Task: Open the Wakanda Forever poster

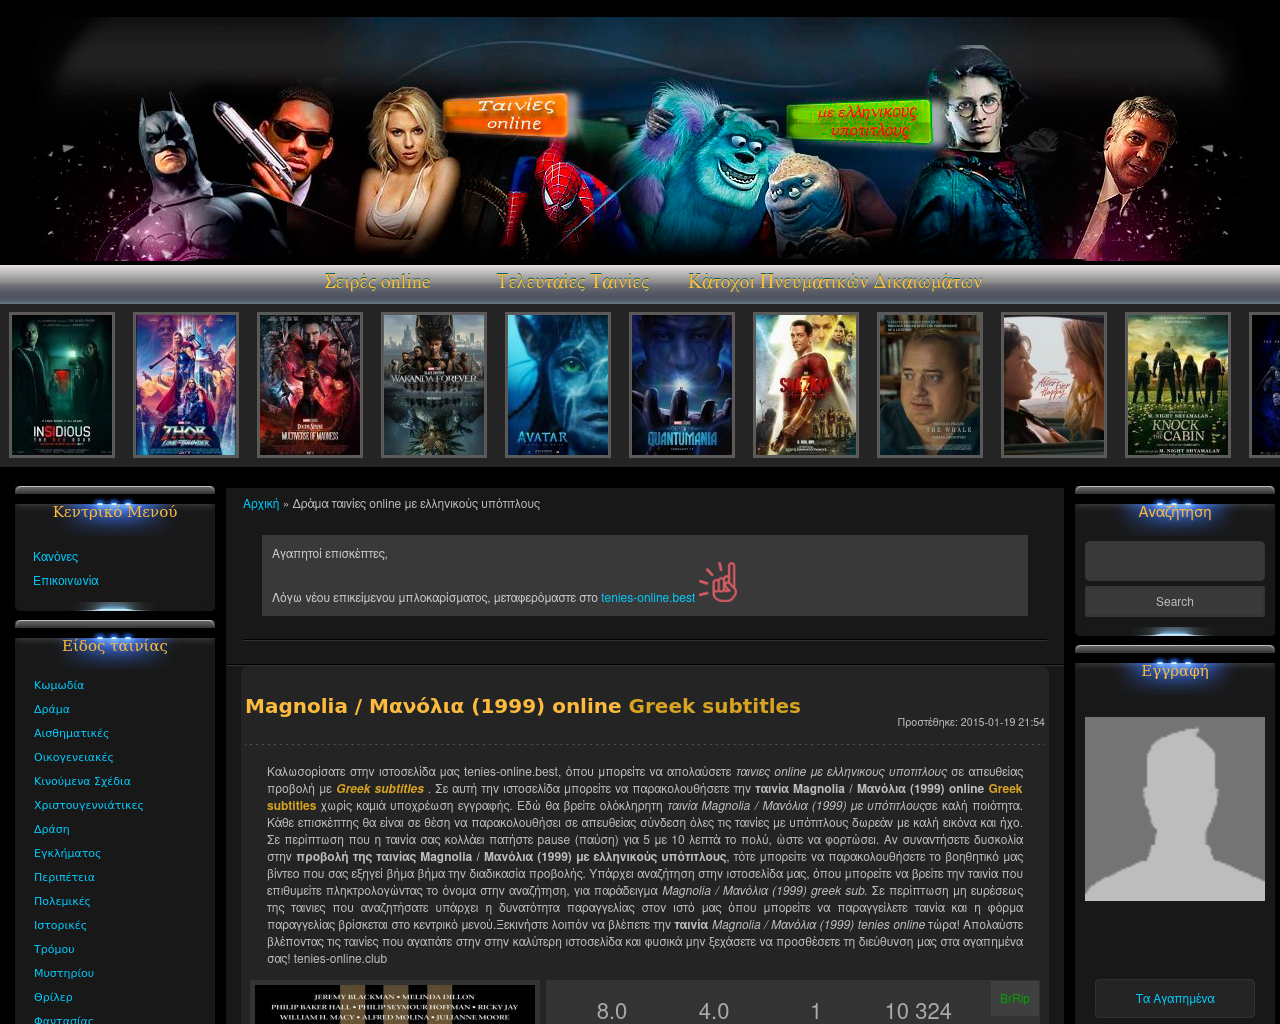Action: pyautogui.click(x=434, y=385)
